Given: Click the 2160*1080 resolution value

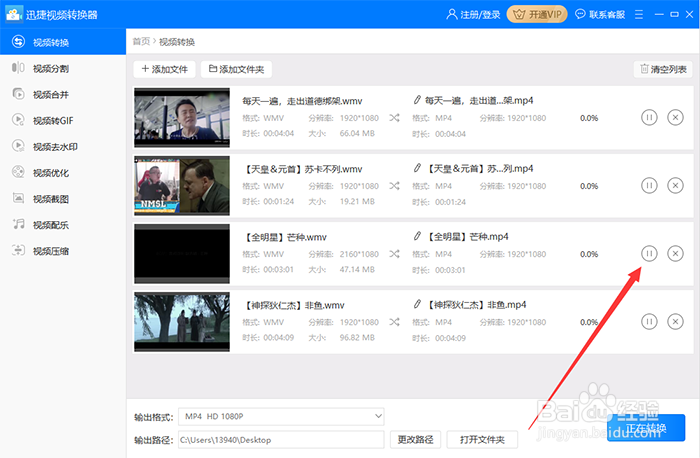Looking at the screenshot, I should (359, 254).
